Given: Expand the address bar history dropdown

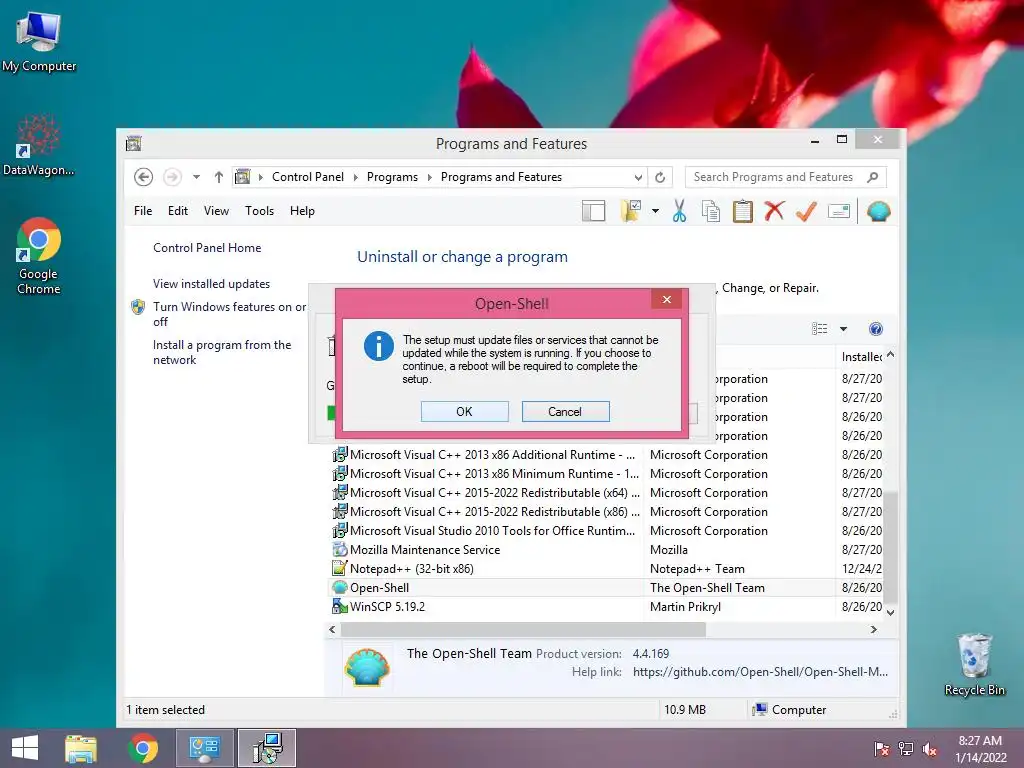Looking at the screenshot, I should [x=638, y=177].
